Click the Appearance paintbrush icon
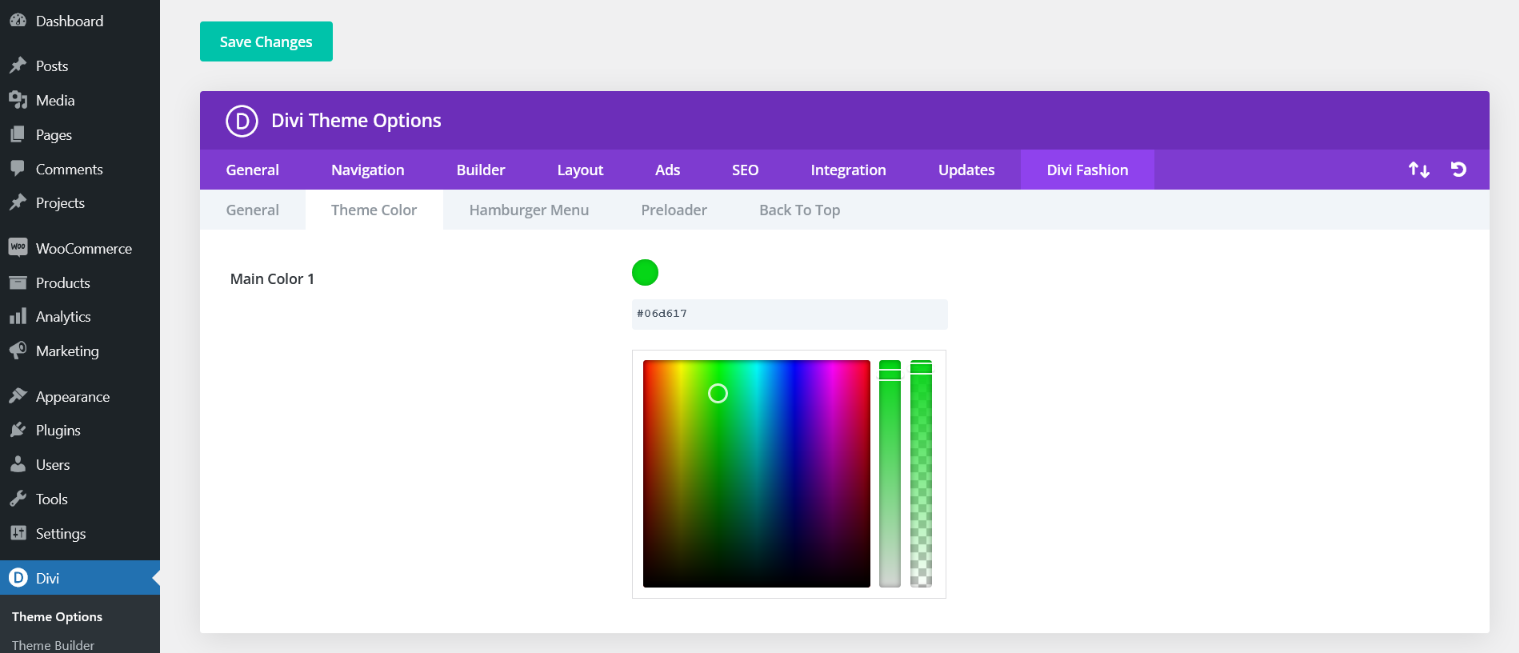The image size is (1519, 653). coord(17,396)
